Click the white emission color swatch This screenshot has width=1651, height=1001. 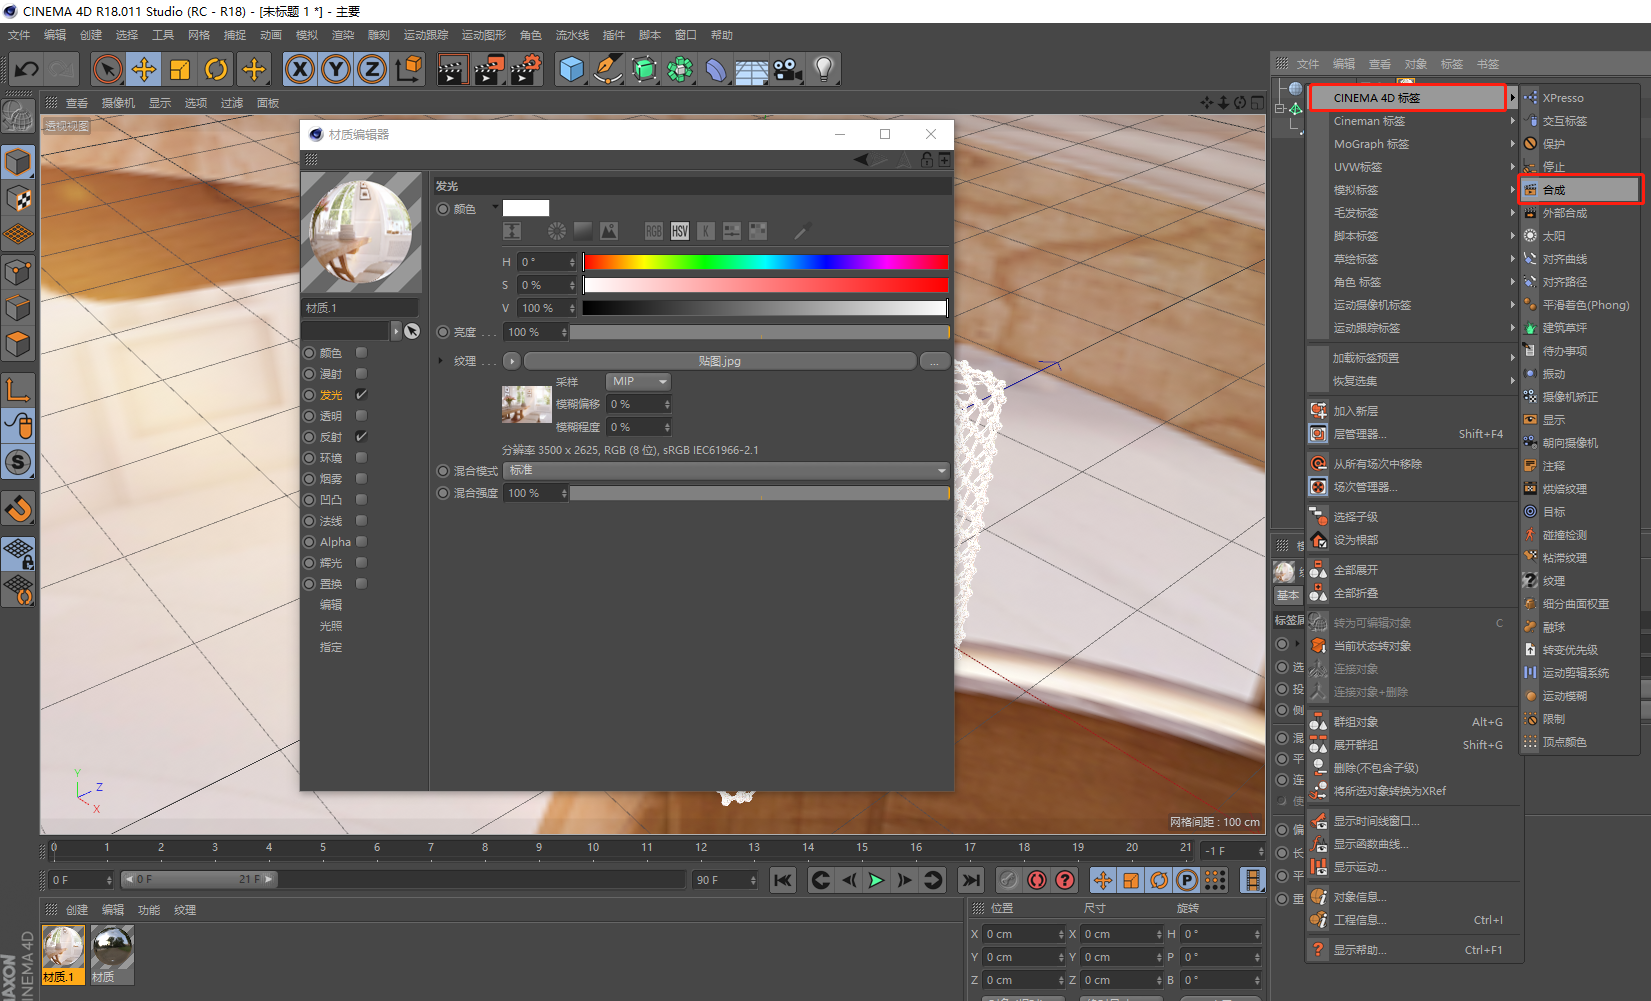pyautogui.click(x=526, y=208)
